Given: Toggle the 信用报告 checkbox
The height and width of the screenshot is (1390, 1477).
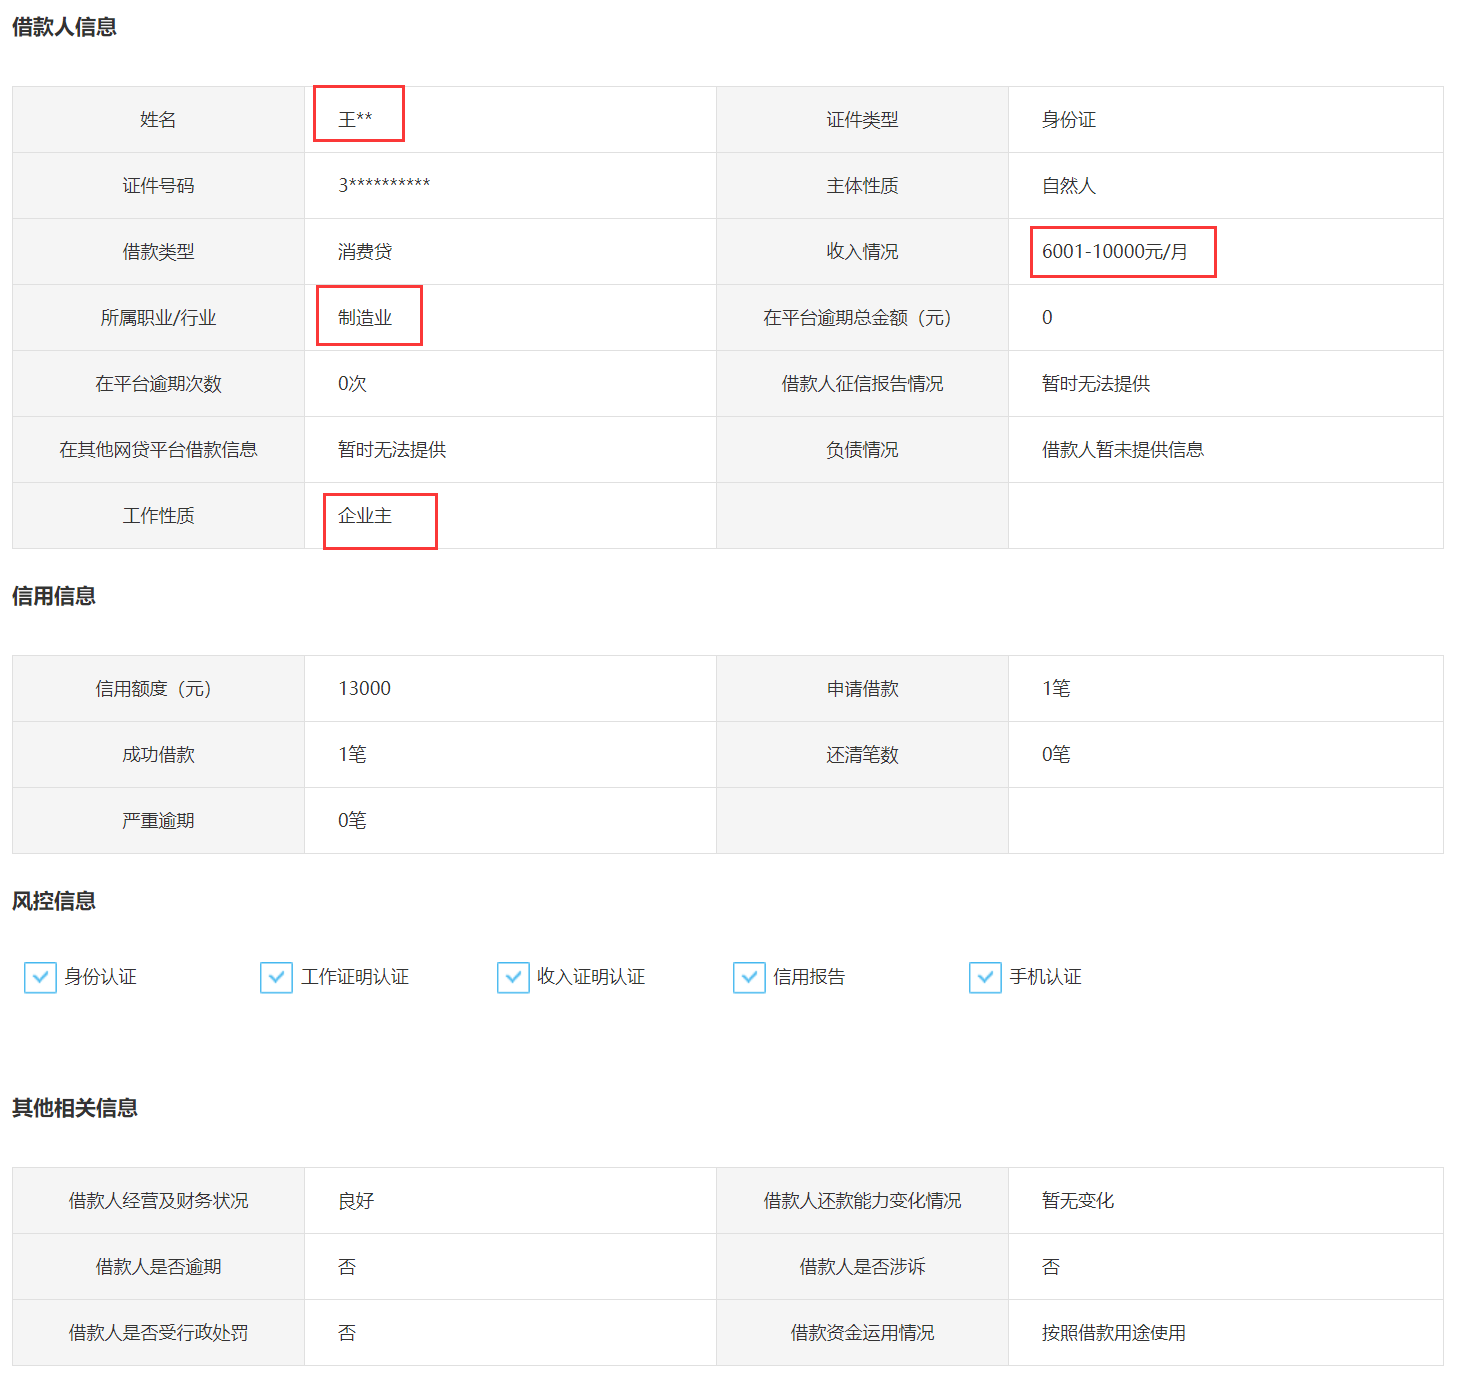Looking at the screenshot, I should point(749,977).
